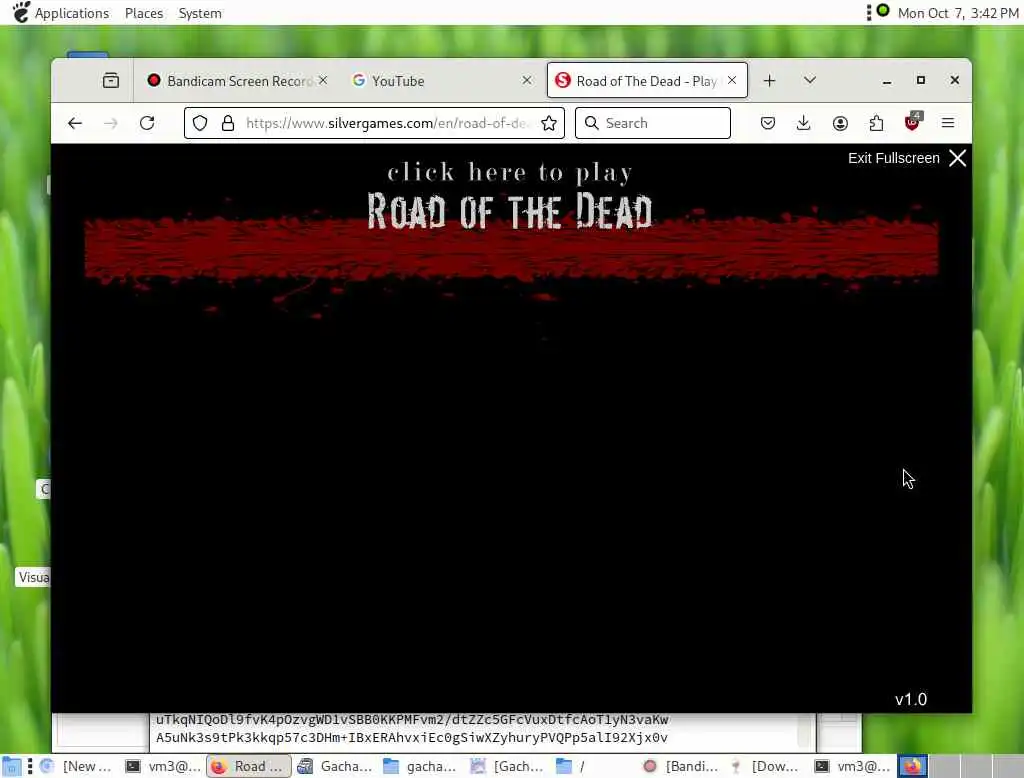Close the Road of The Dead tab
This screenshot has height=778, width=1024.
click(732, 80)
